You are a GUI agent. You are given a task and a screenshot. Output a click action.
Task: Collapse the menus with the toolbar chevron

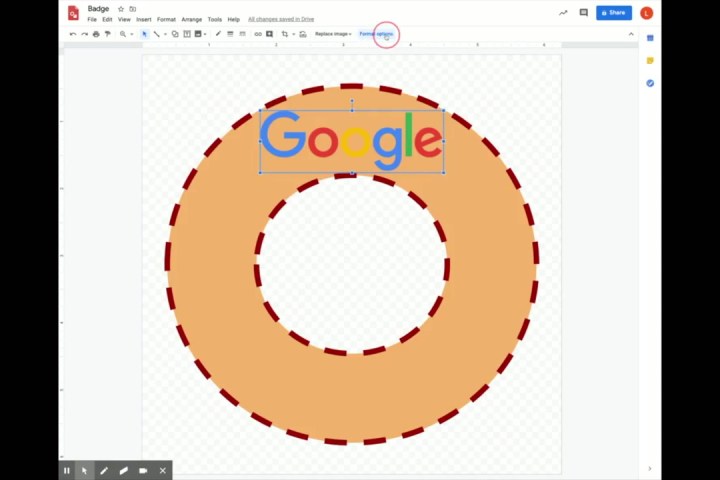[x=631, y=34]
